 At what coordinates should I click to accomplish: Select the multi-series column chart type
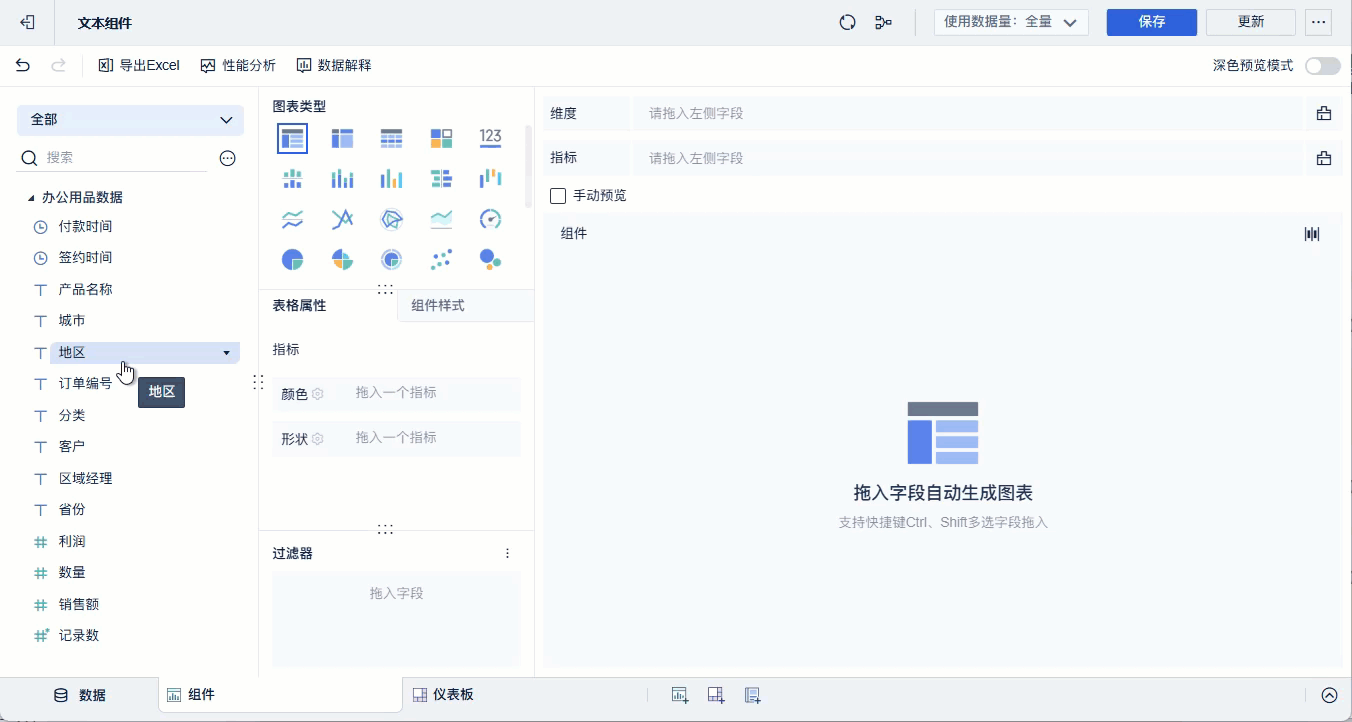391,179
